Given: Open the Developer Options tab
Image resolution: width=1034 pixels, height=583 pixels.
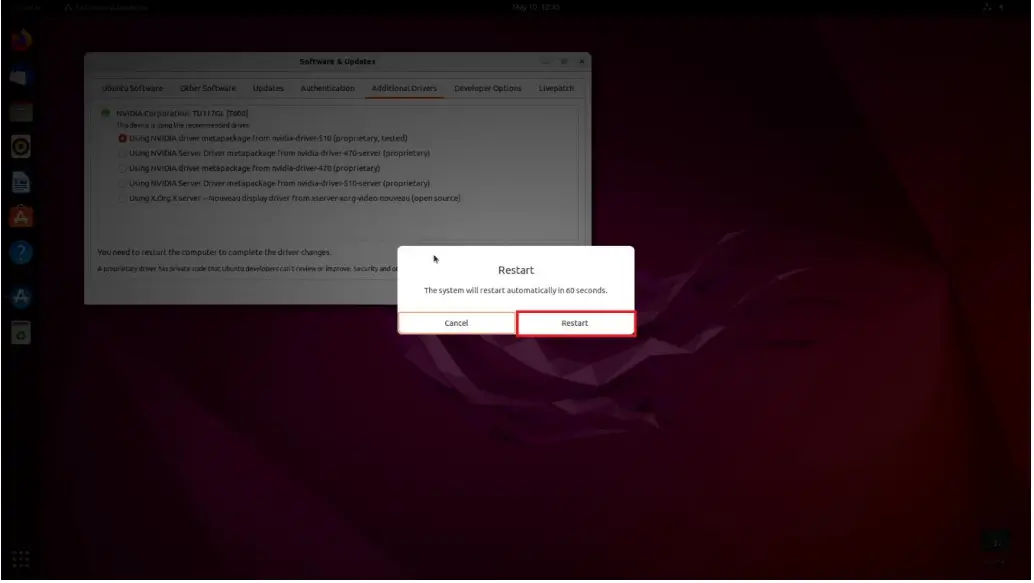Looking at the screenshot, I should pos(489,88).
